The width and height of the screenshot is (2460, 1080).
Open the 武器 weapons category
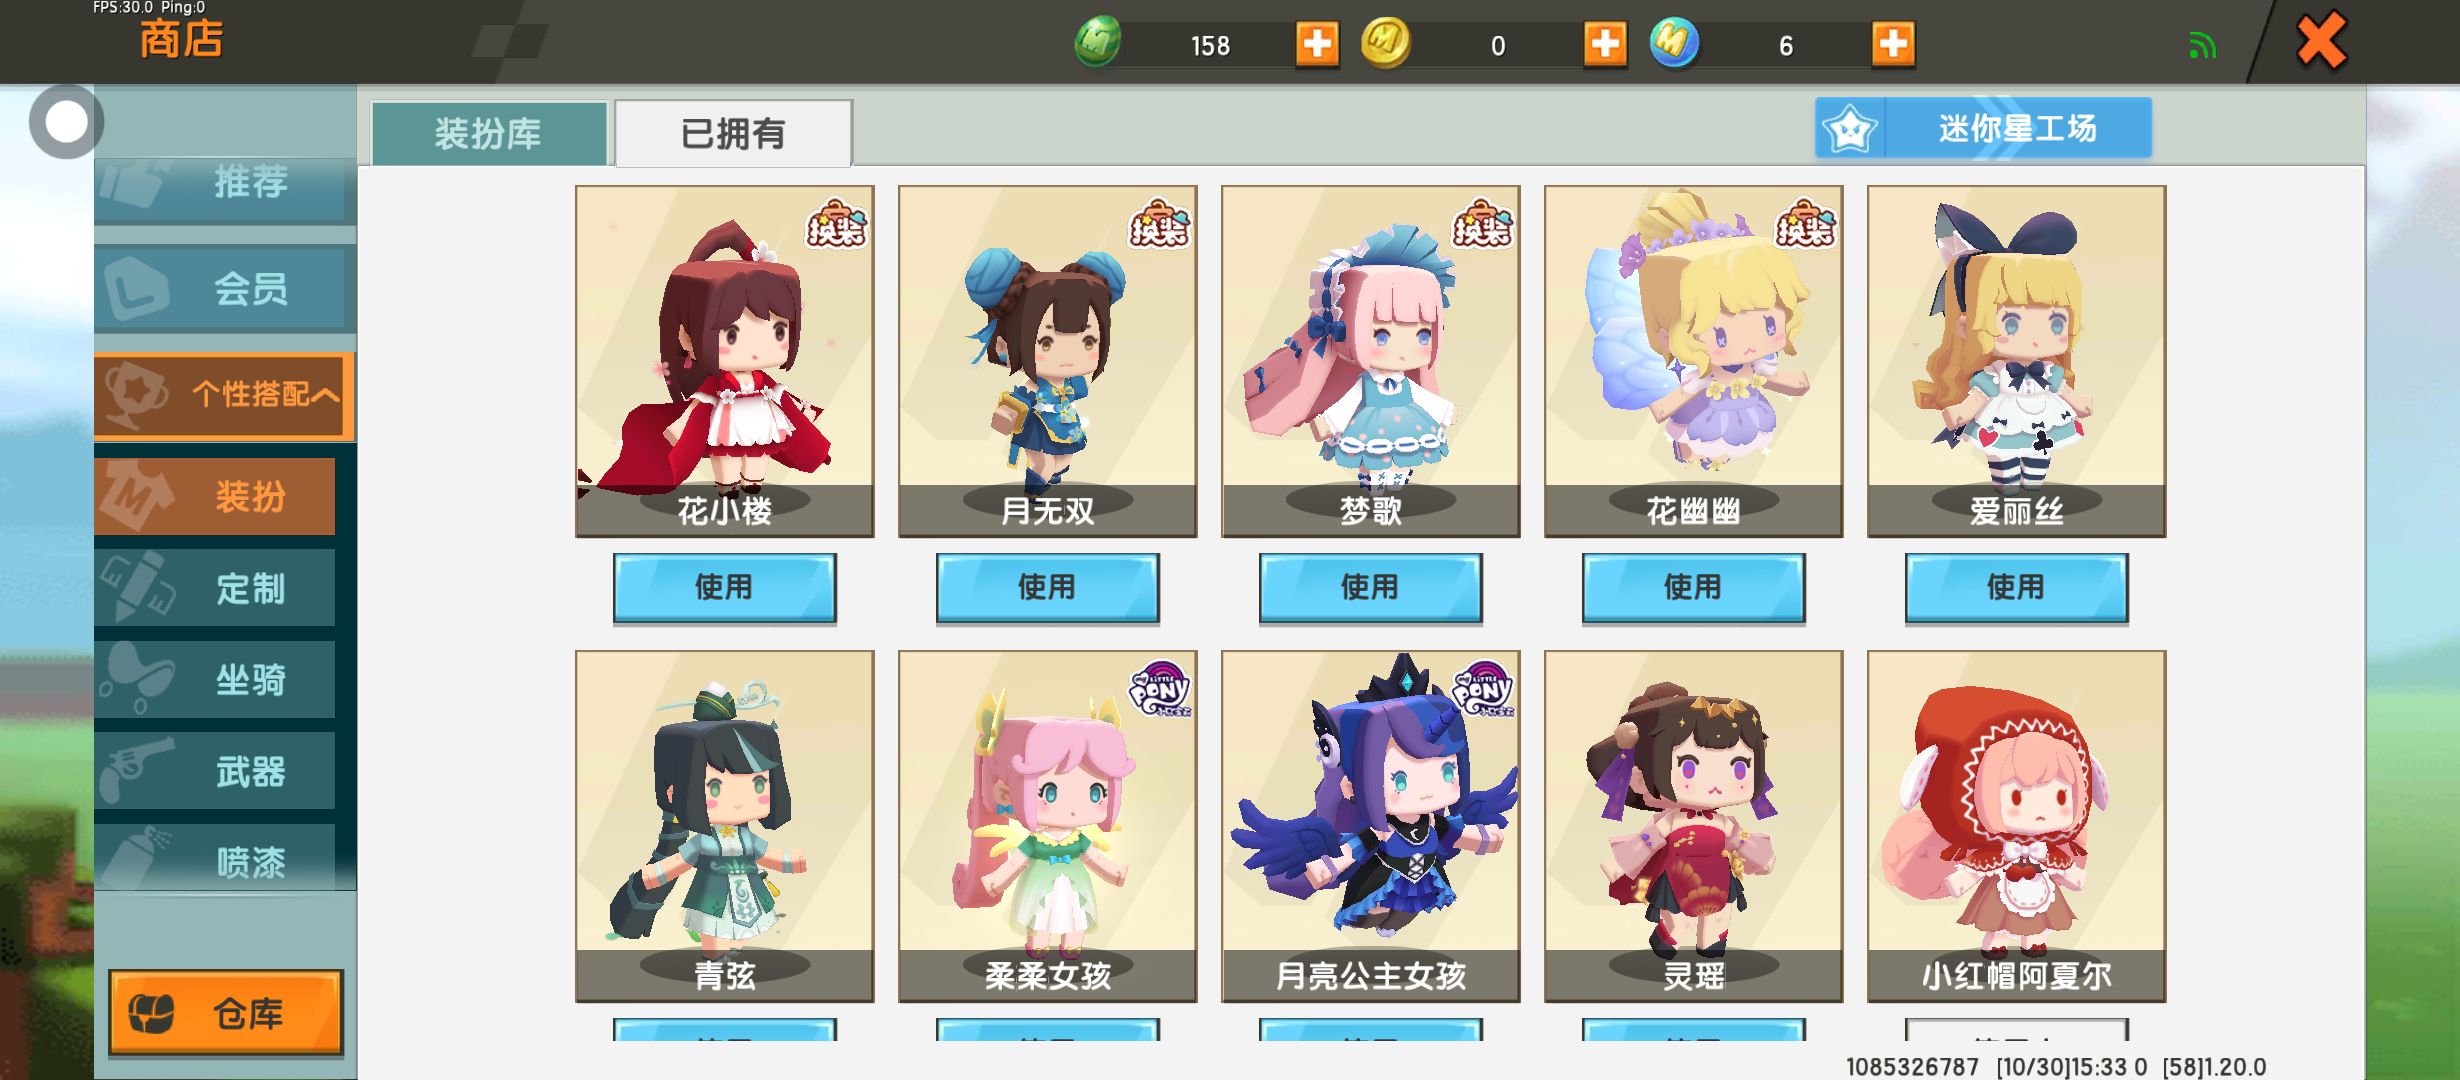pyautogui.click(x=215, y=771)
